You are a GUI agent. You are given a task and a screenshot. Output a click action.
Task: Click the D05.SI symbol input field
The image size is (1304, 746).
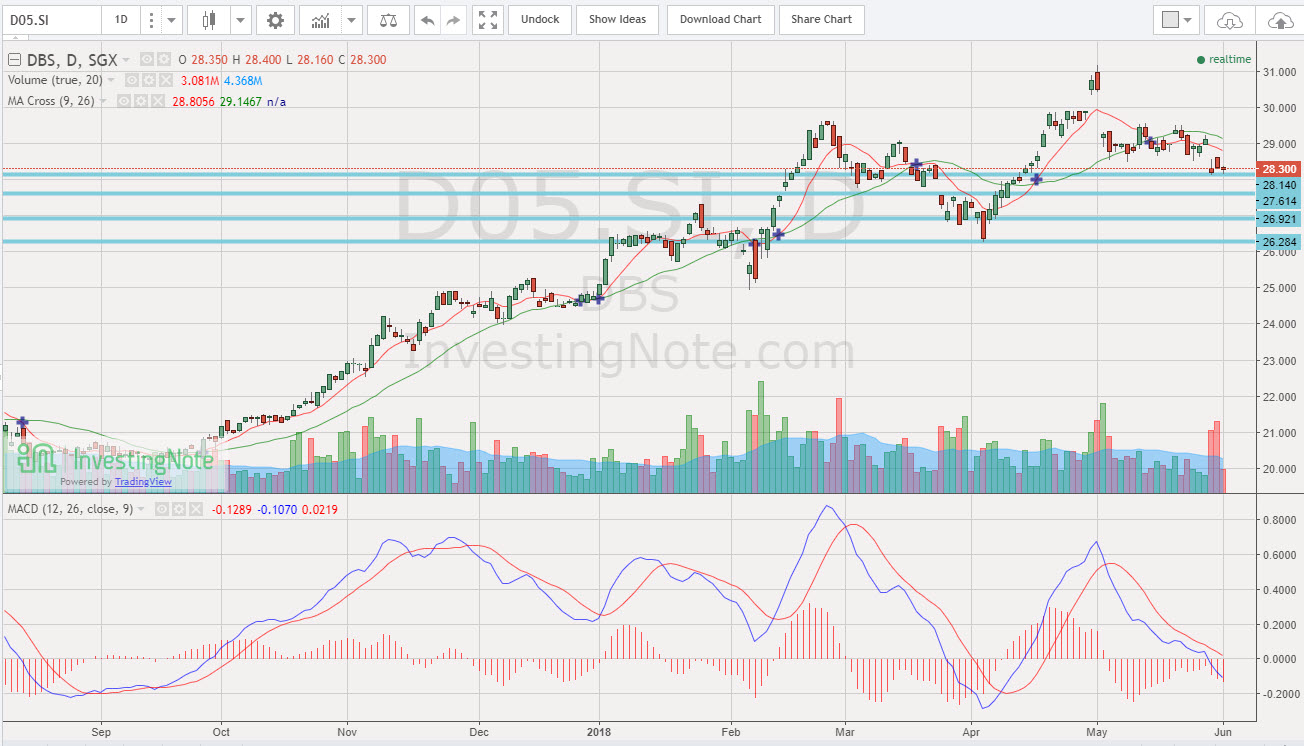pyautogui.click(x=52, y=19)
